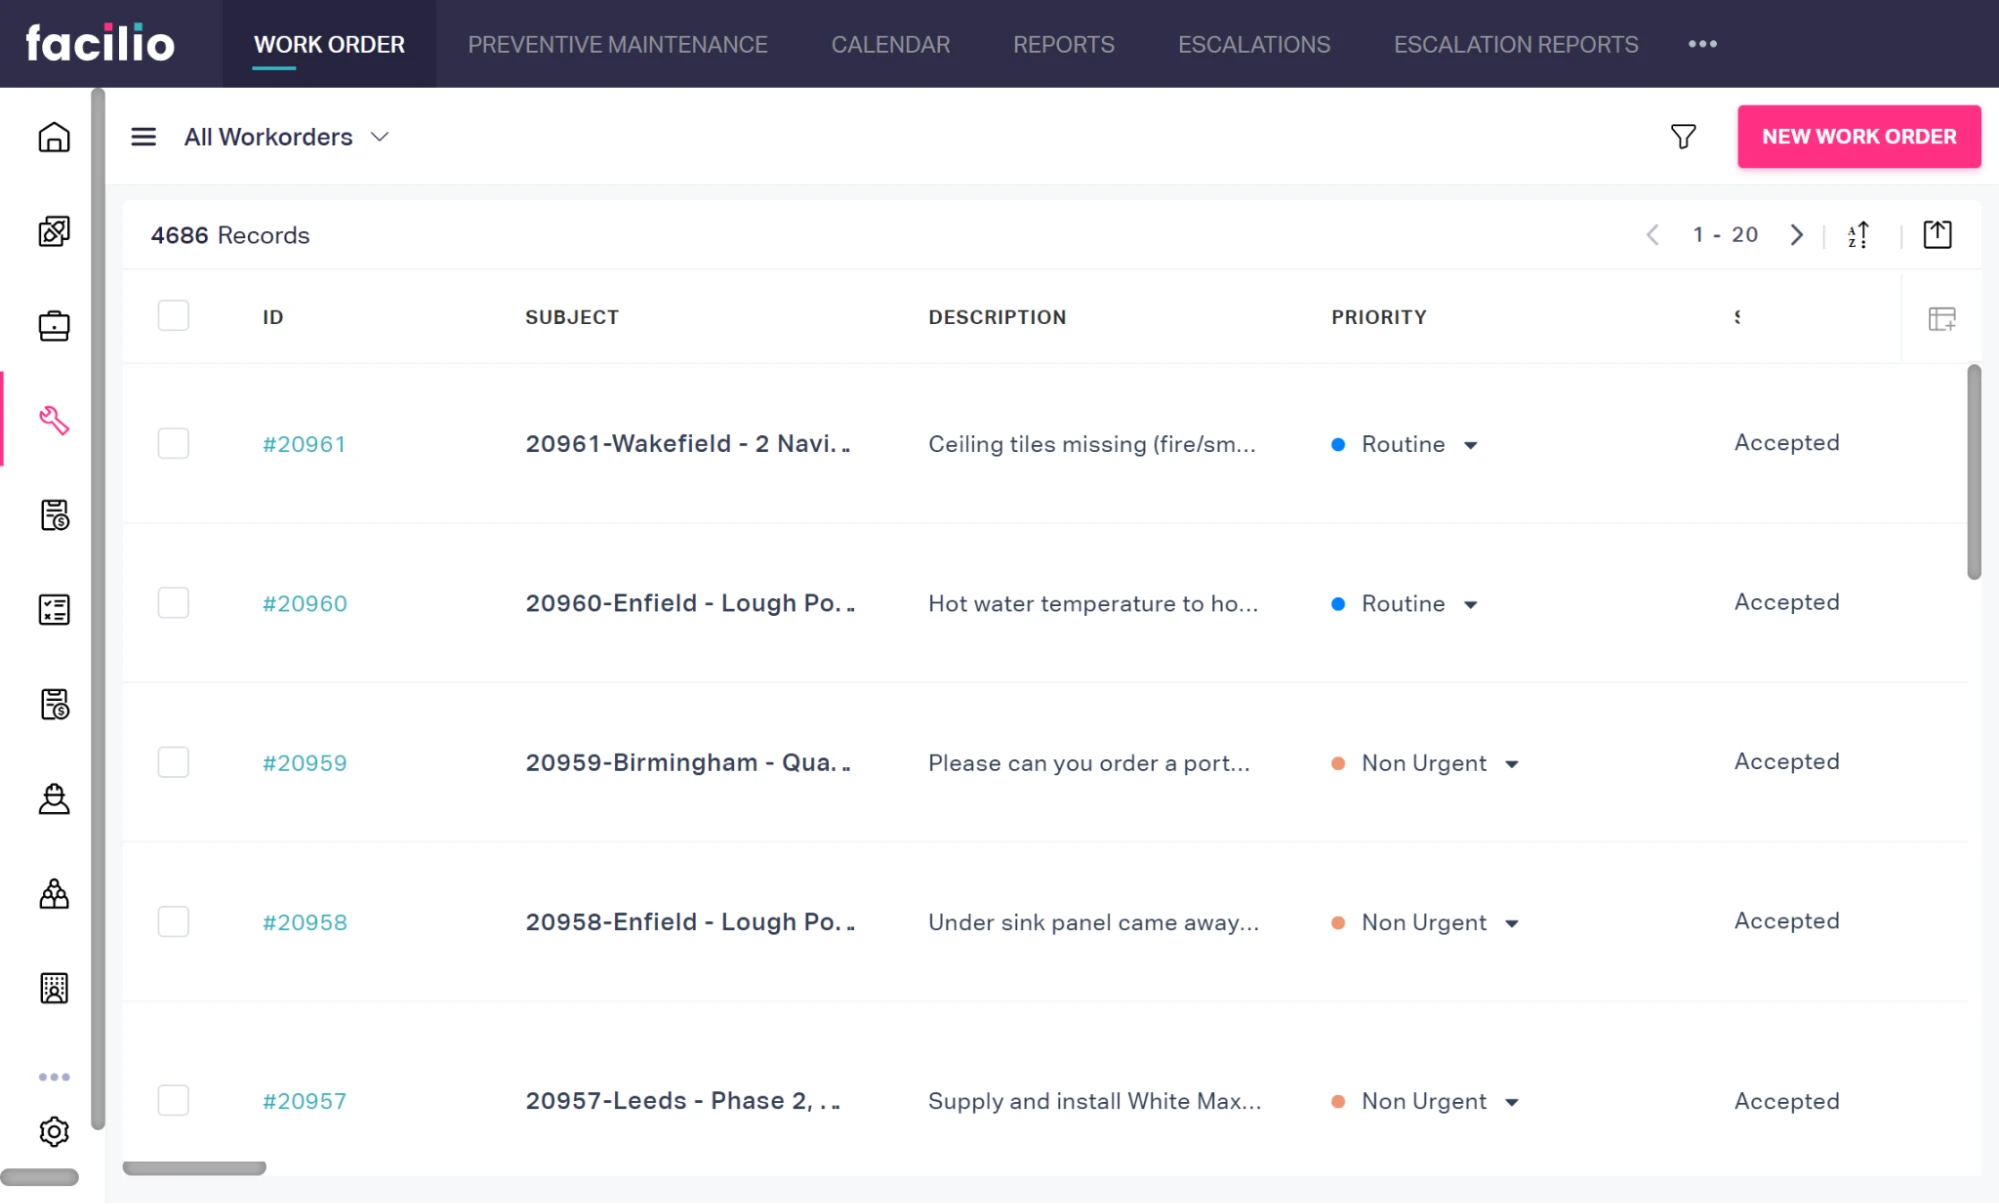Click the export records icon
This screenshot has width=1999, height=1204.
(1937, 235)
